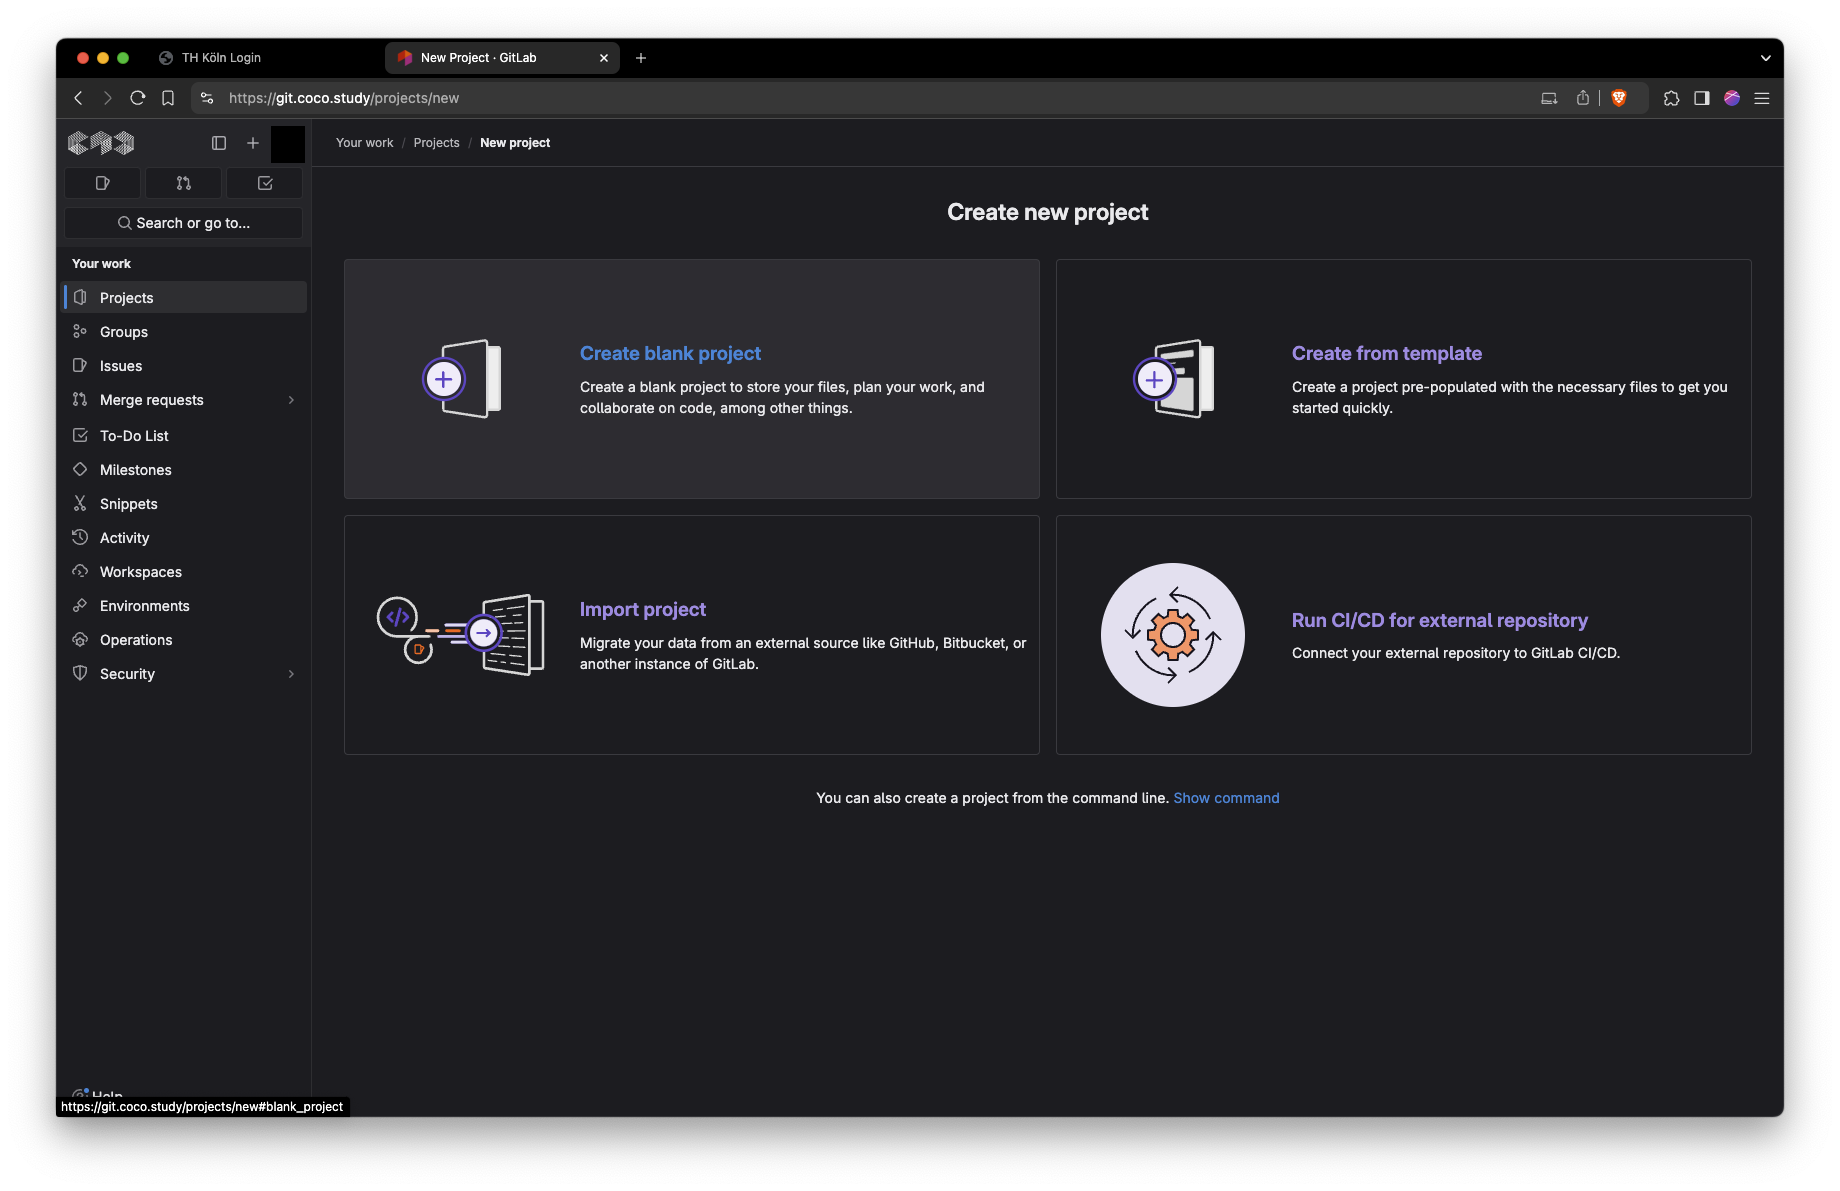Open Milestones in the sidebar
This screenshot has height=1191, width=1840.
pyautogui.click(x=184, y=469)
